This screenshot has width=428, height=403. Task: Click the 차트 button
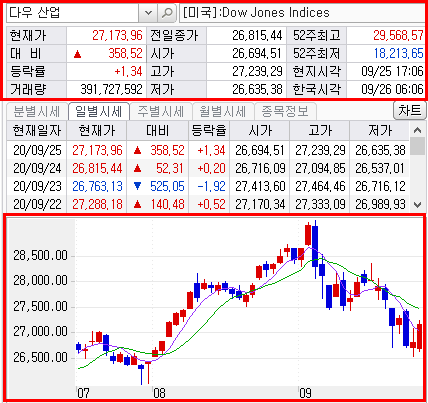point(410,110)
